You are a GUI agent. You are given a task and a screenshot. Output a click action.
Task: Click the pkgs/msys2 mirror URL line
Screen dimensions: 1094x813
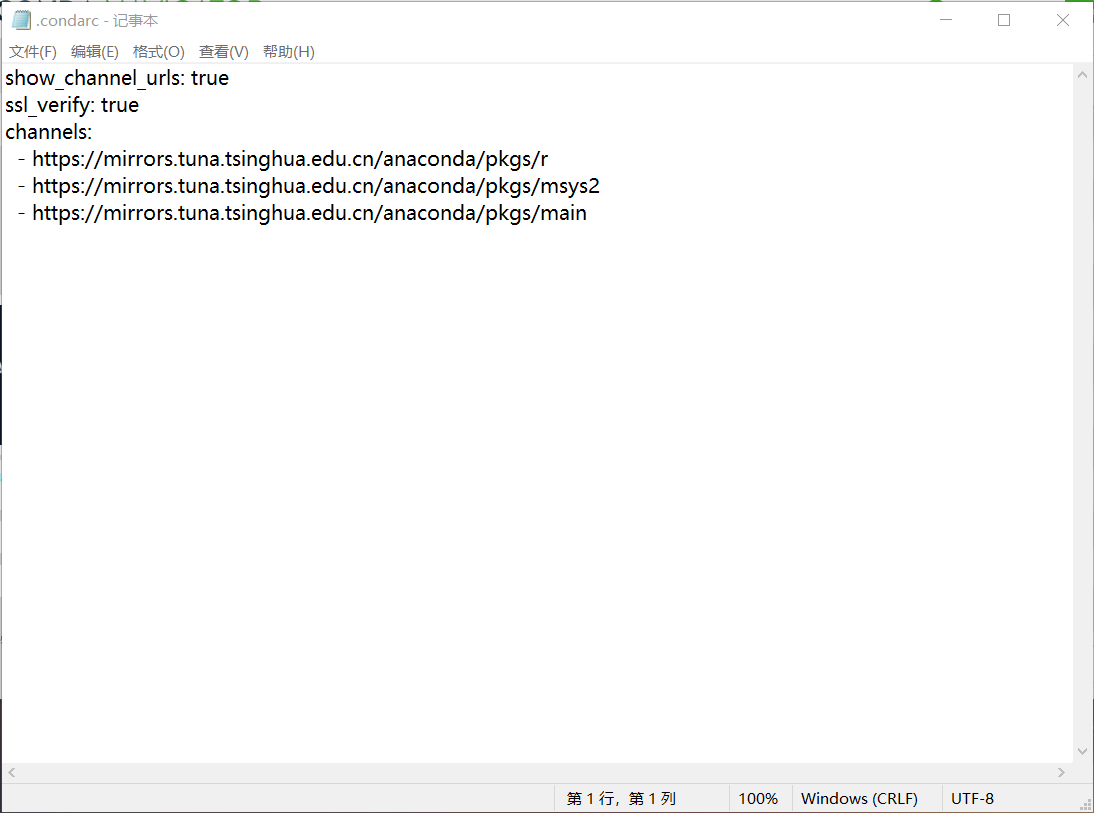pos(309,186)
